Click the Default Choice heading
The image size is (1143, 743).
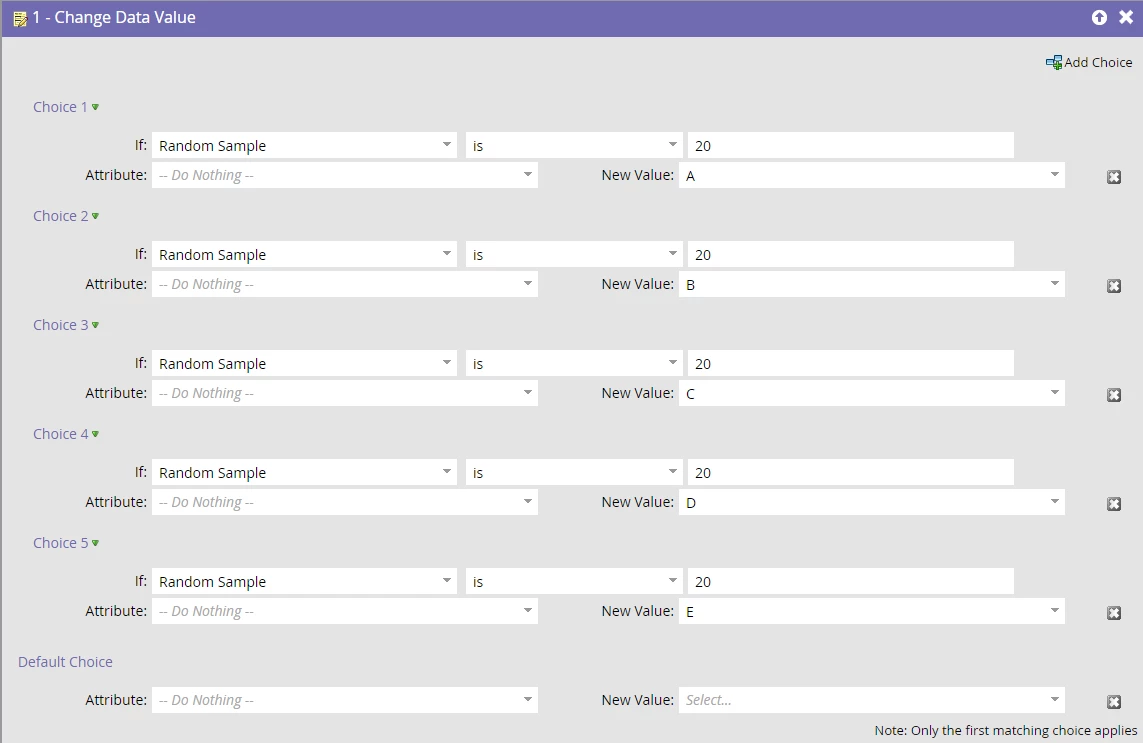point(66,662)
